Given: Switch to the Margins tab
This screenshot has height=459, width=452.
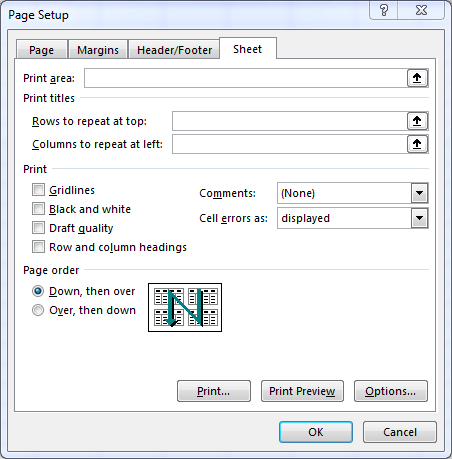Looking at the screenshot, I should (98, 50).
